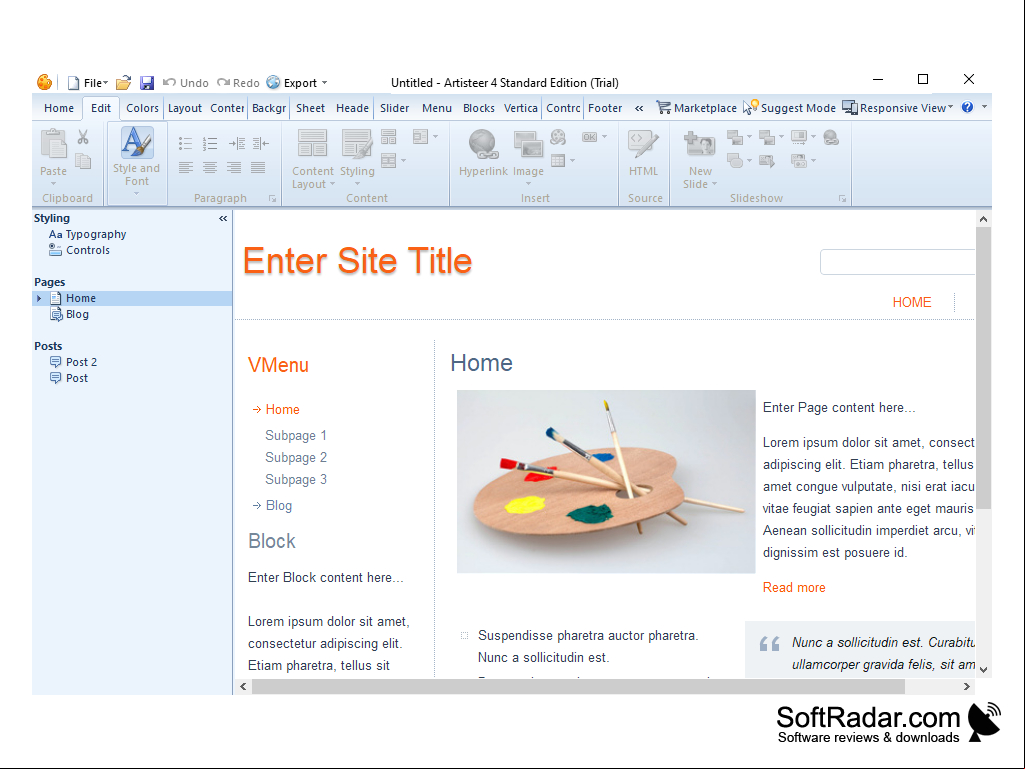Switch to the Slider ribbon tab

(394, 109)
